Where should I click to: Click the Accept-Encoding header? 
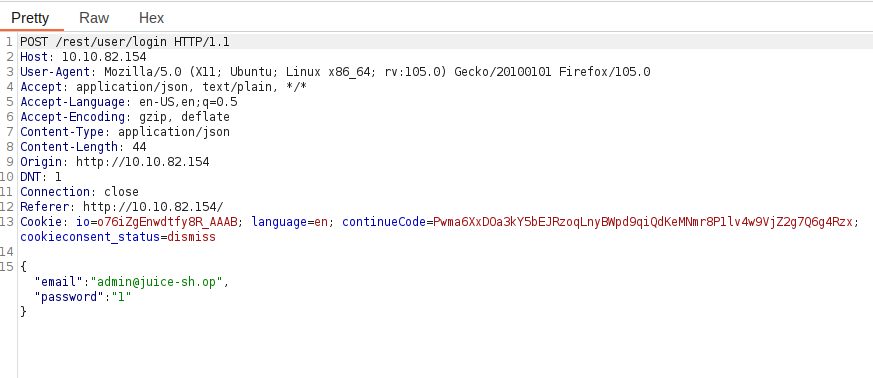click(x=125, y=117)
